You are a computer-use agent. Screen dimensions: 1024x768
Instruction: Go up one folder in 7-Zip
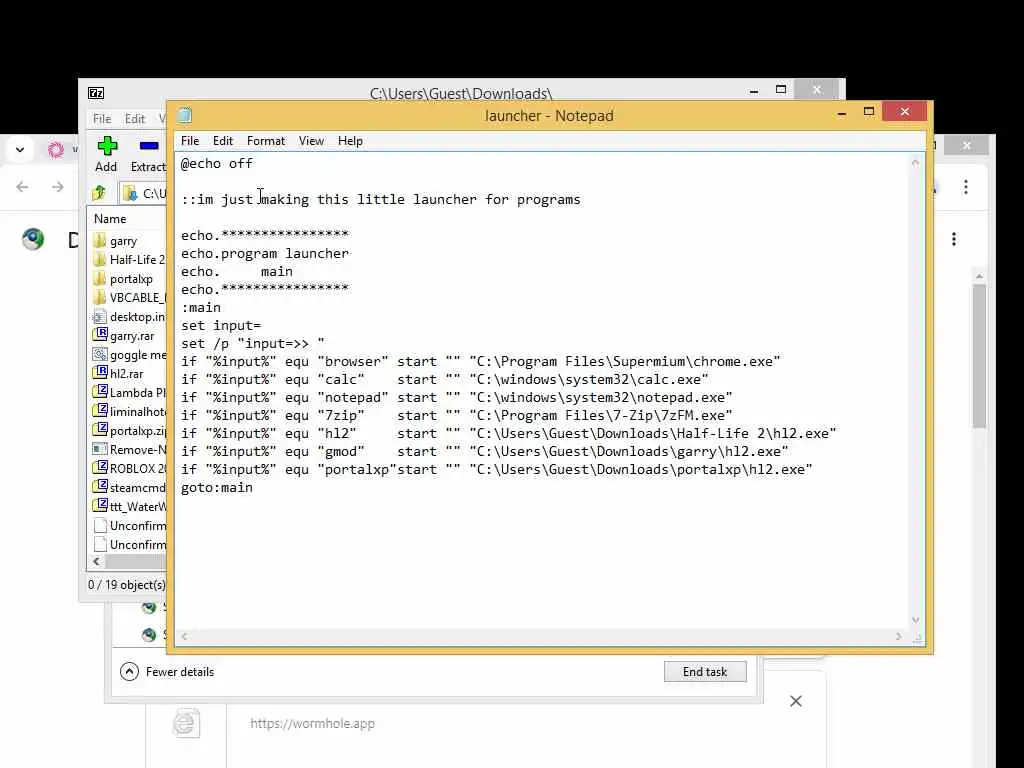[x=99, y=193]
